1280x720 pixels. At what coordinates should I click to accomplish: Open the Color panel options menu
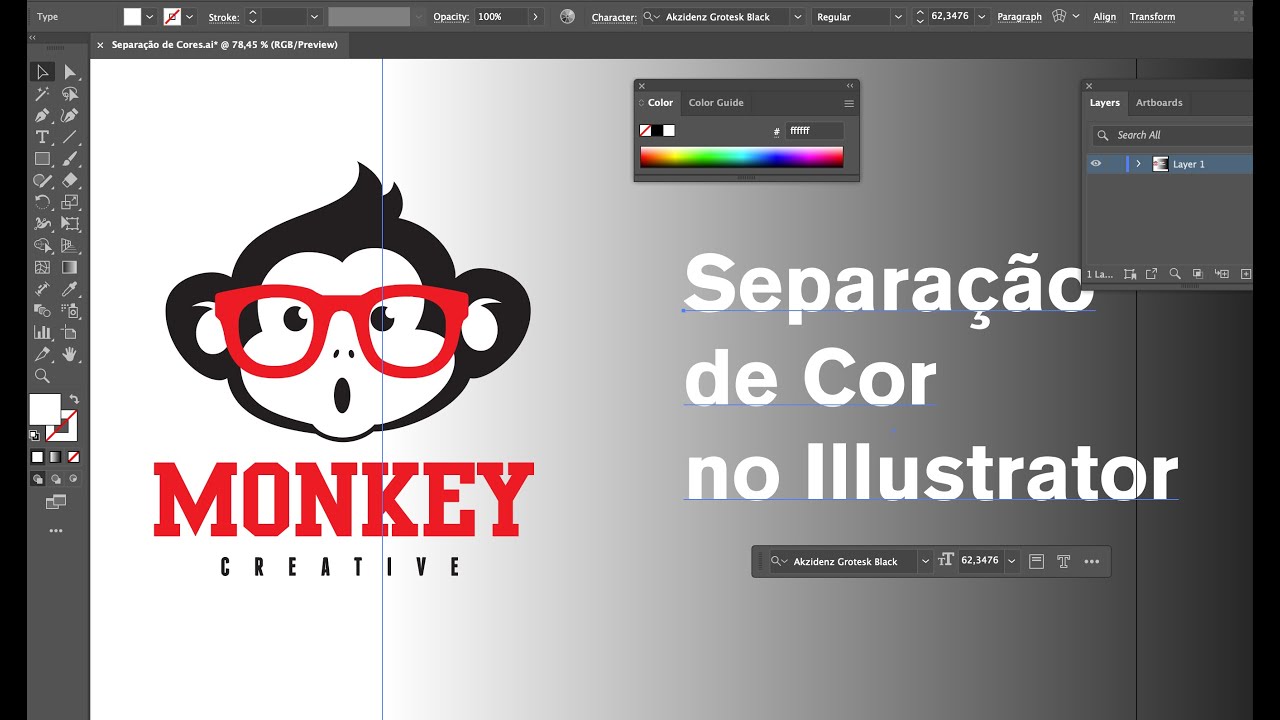[849, 103]
